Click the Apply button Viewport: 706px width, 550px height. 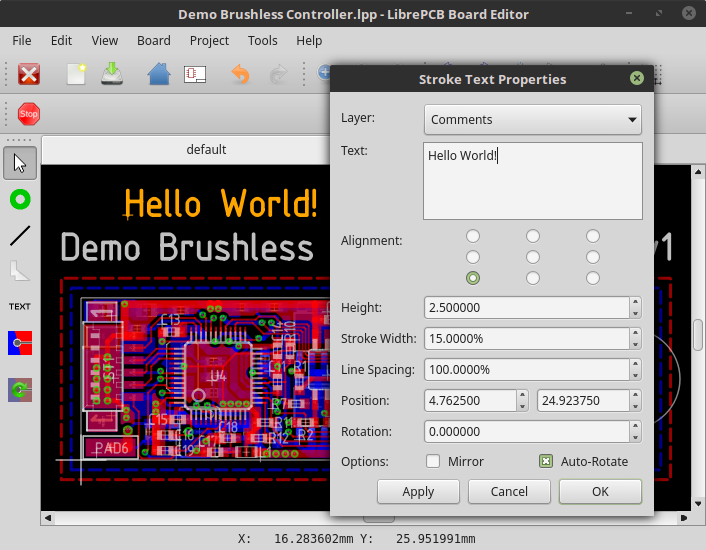tap(418, 491)
